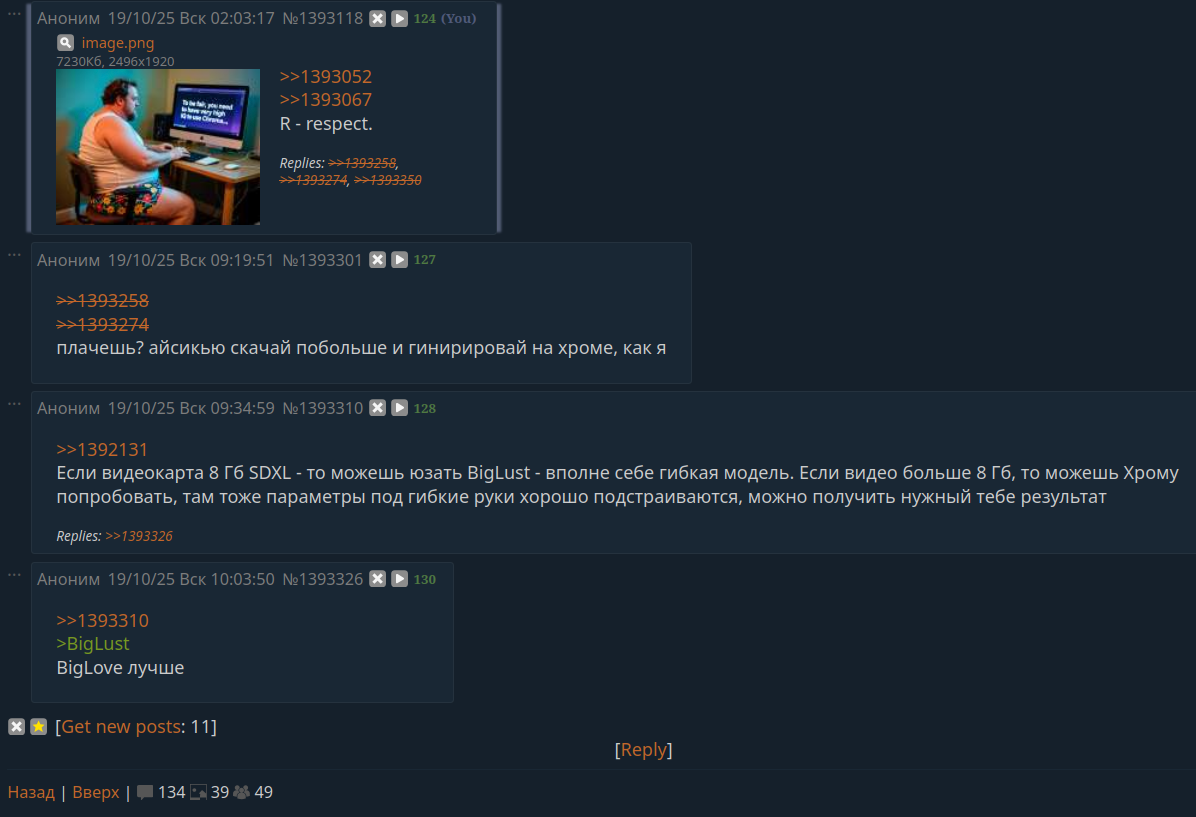Open three-dots menu of post №1393326
1196x817 pixels.
click(14, 574)
